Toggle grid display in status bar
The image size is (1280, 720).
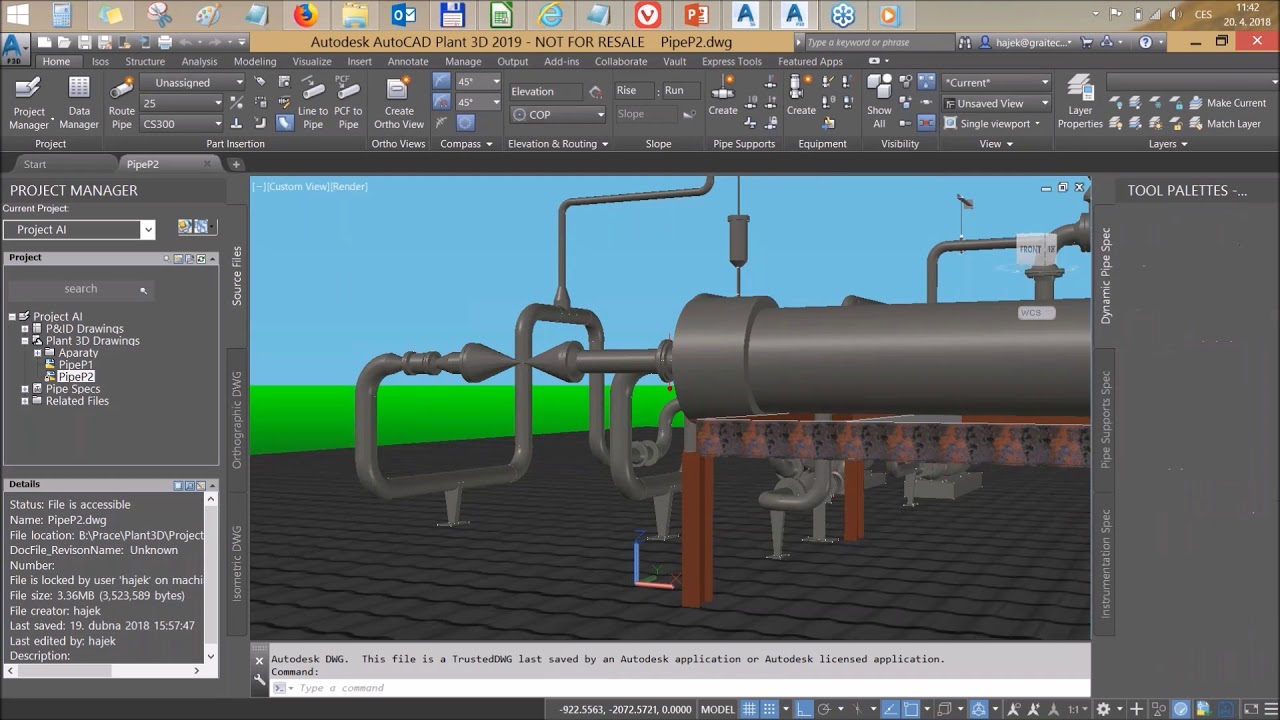coord(749,709)
